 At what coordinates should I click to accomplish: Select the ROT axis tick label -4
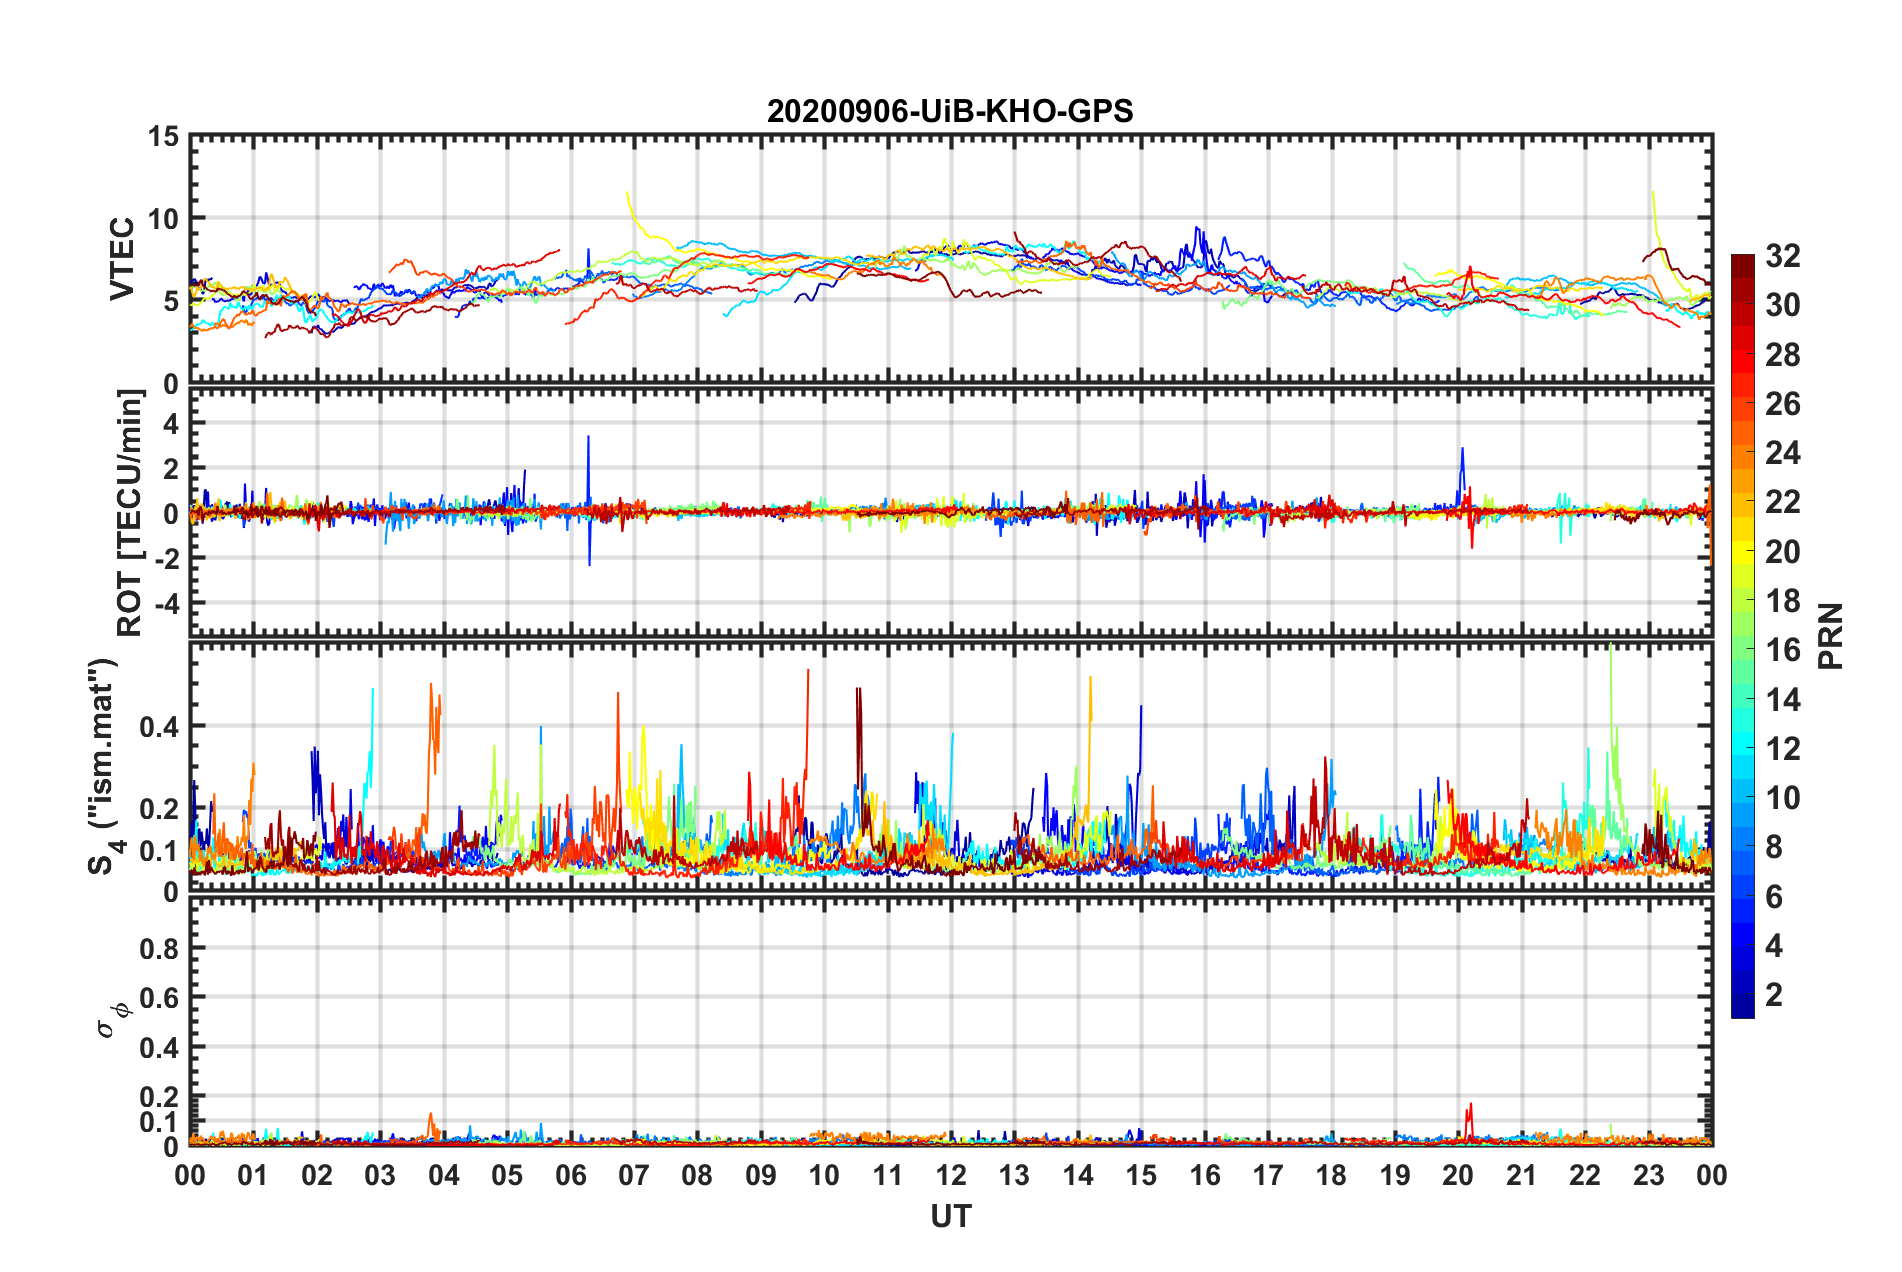tap(167, 604)
